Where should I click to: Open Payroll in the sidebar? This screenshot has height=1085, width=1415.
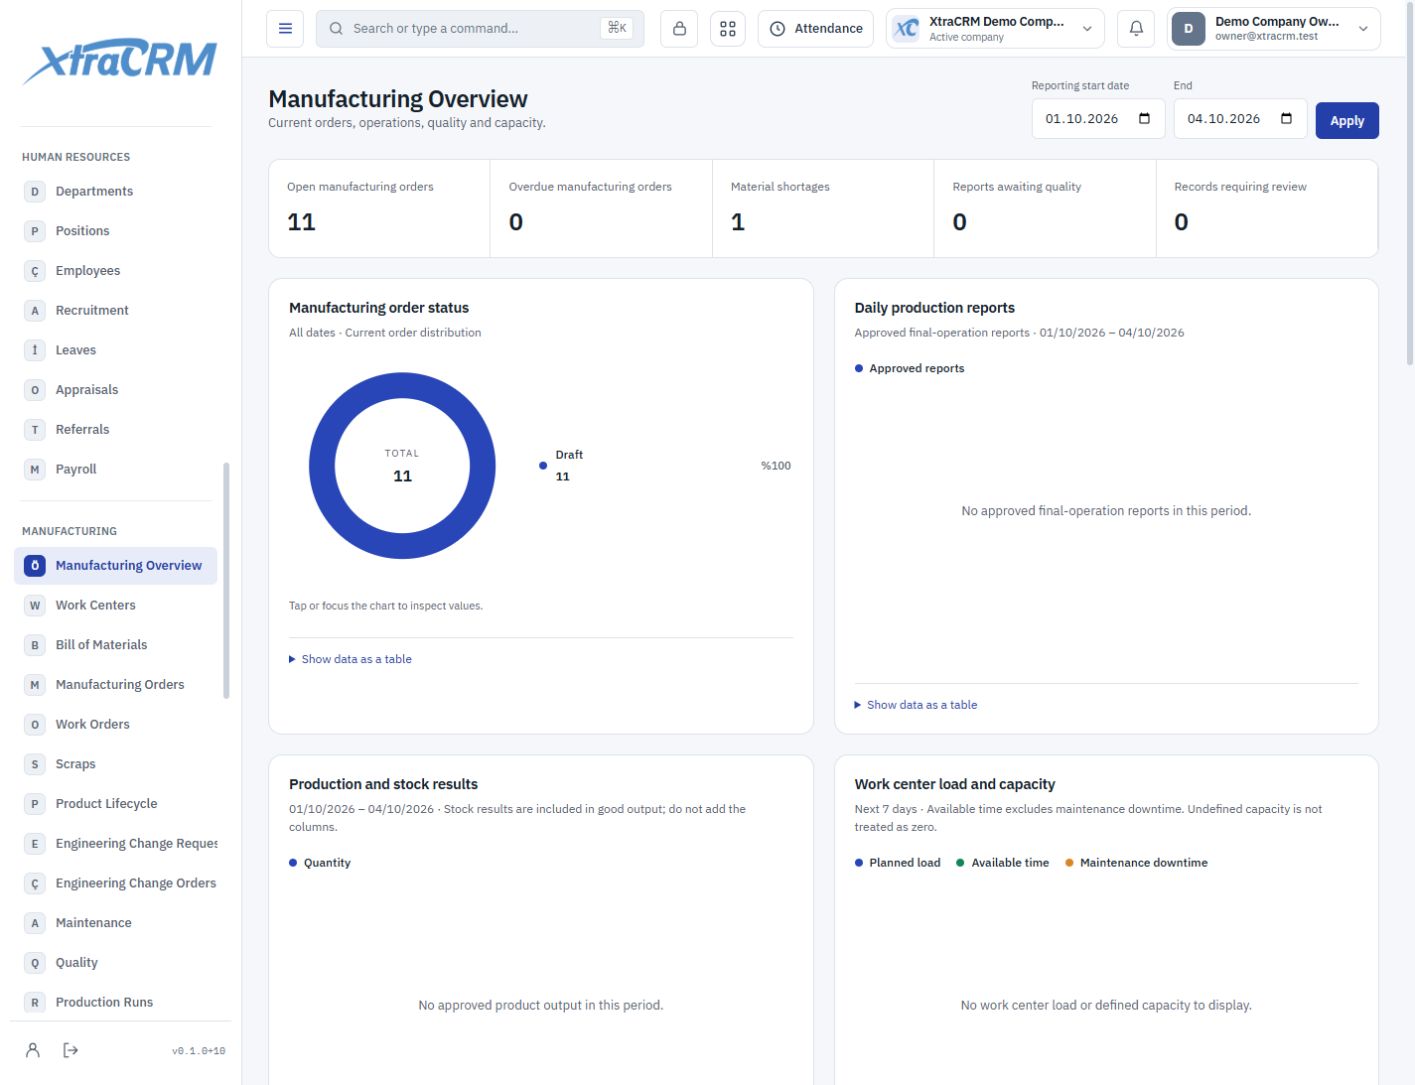[116, 469]
